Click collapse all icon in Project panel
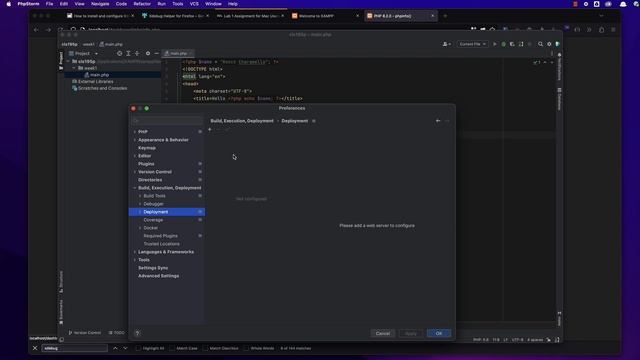This screenshot has width=640, height=360. pos(137,53)
